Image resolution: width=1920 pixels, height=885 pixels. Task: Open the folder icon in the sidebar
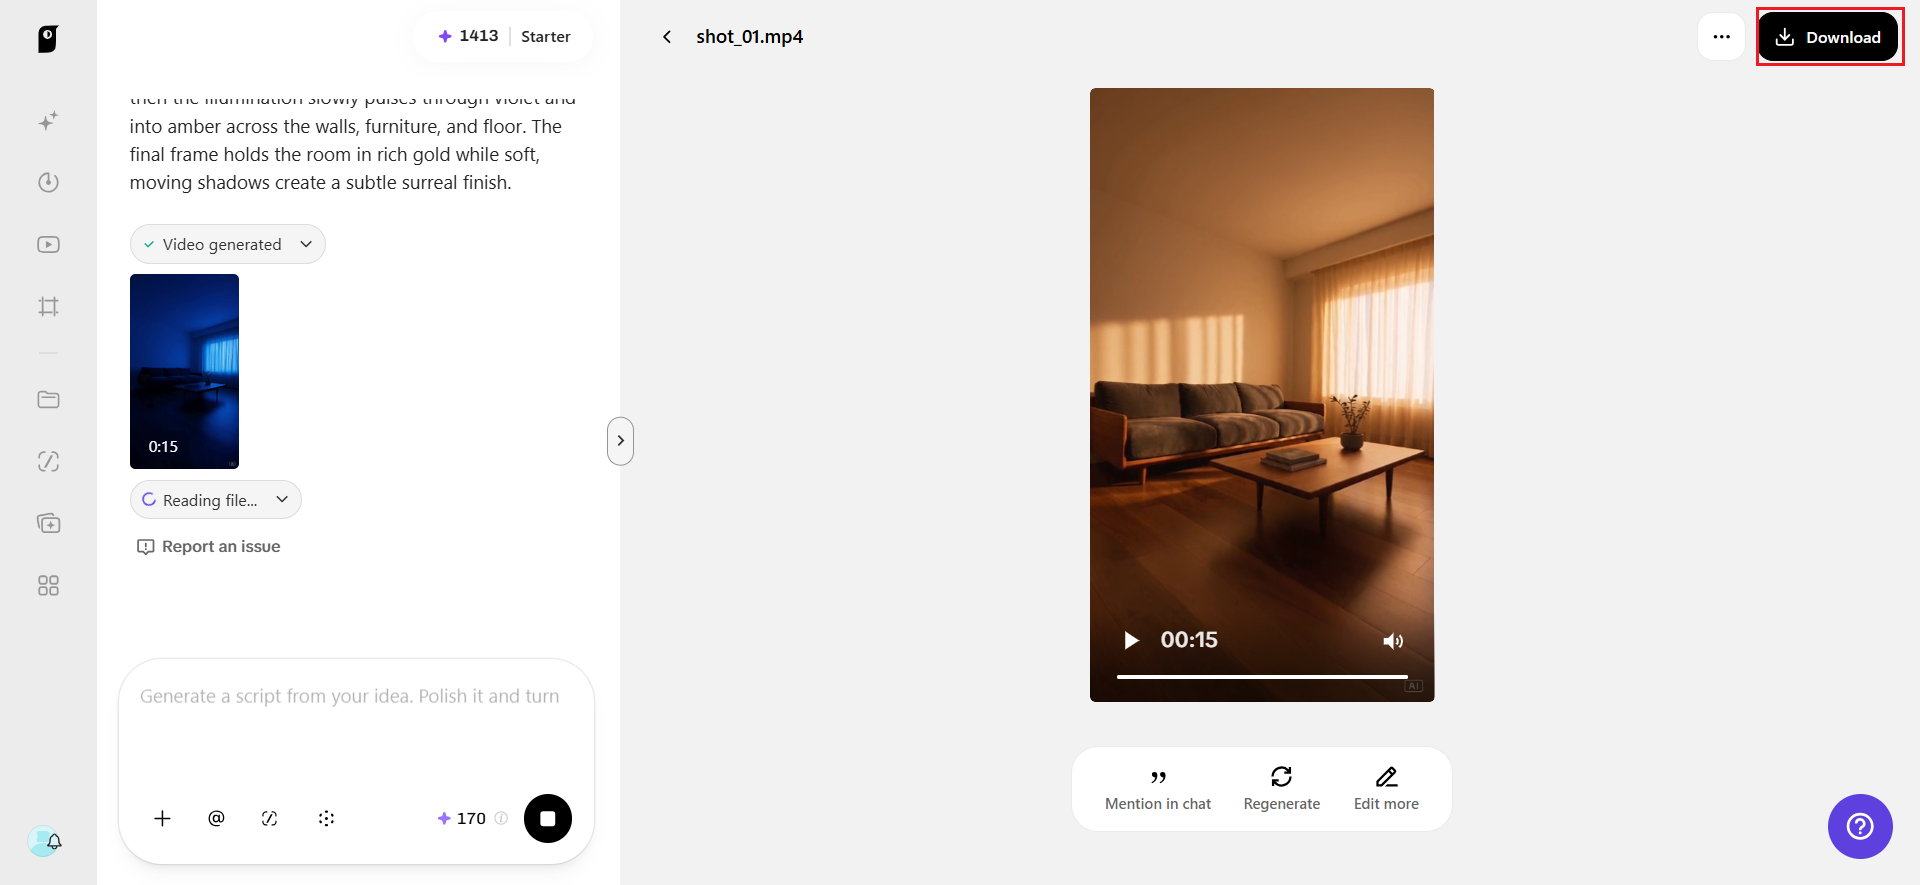tap(48, 399)
